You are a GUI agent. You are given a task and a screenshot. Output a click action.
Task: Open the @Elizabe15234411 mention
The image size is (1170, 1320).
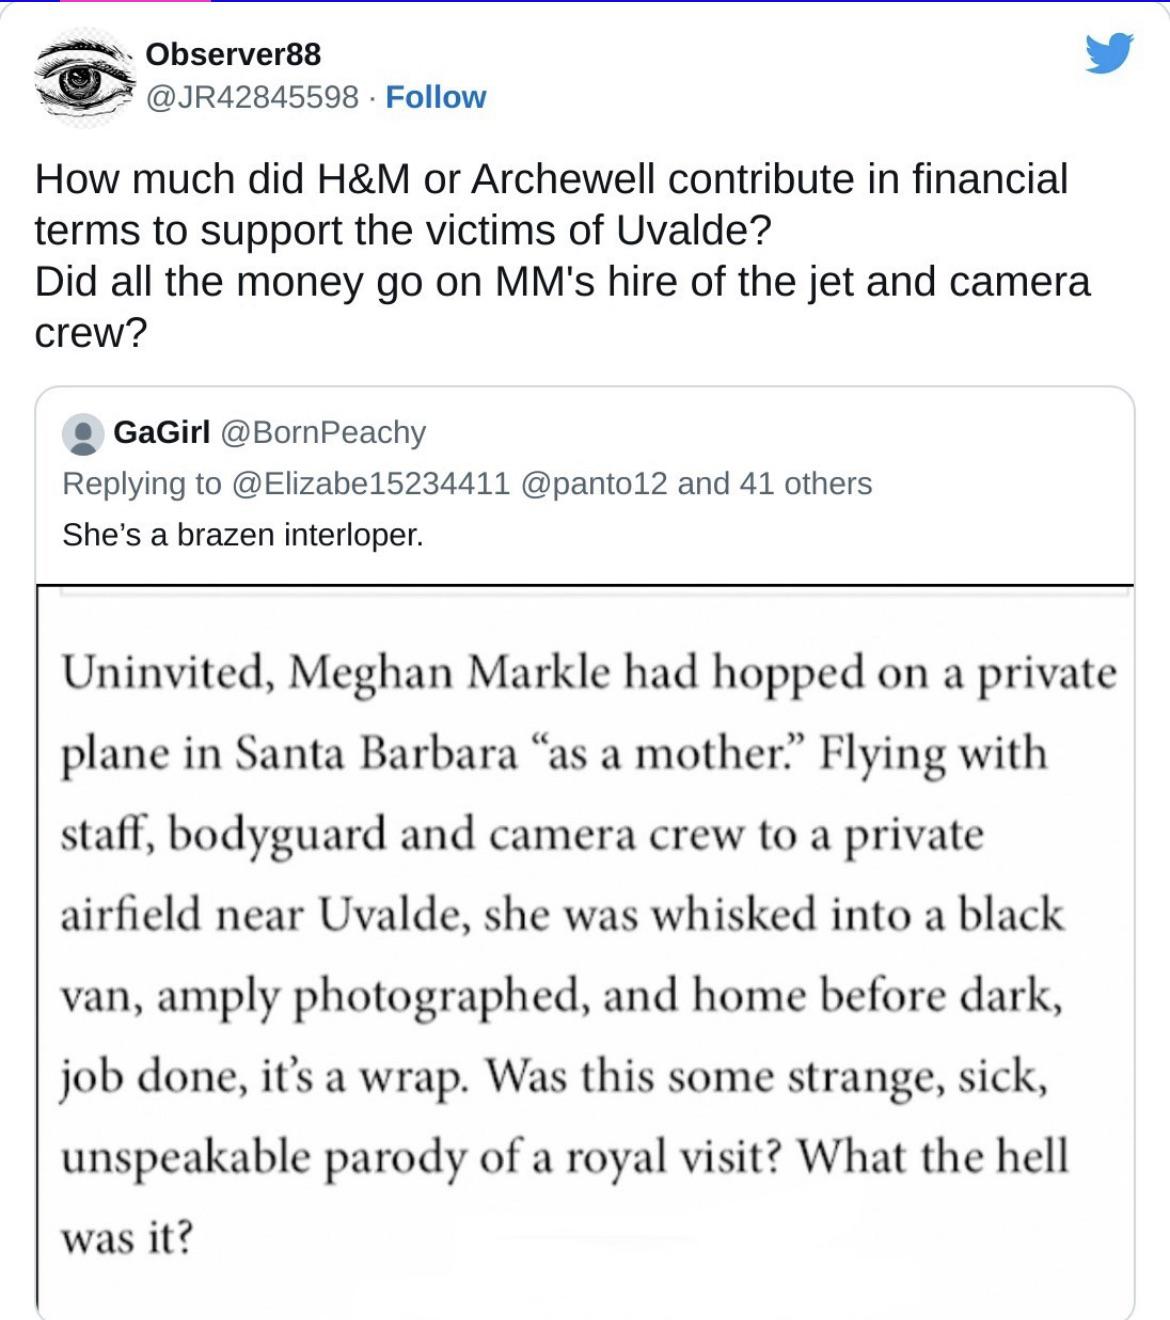(x=371, y=484)
